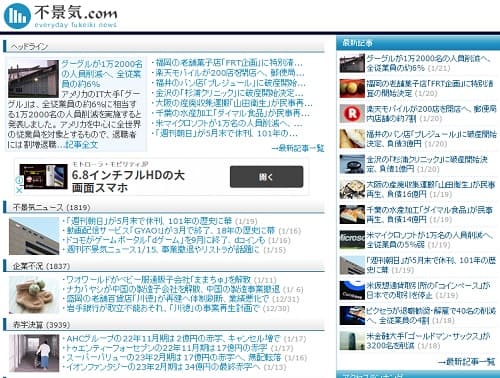Open the GYAO! service ending article

[x=171, y=230]
